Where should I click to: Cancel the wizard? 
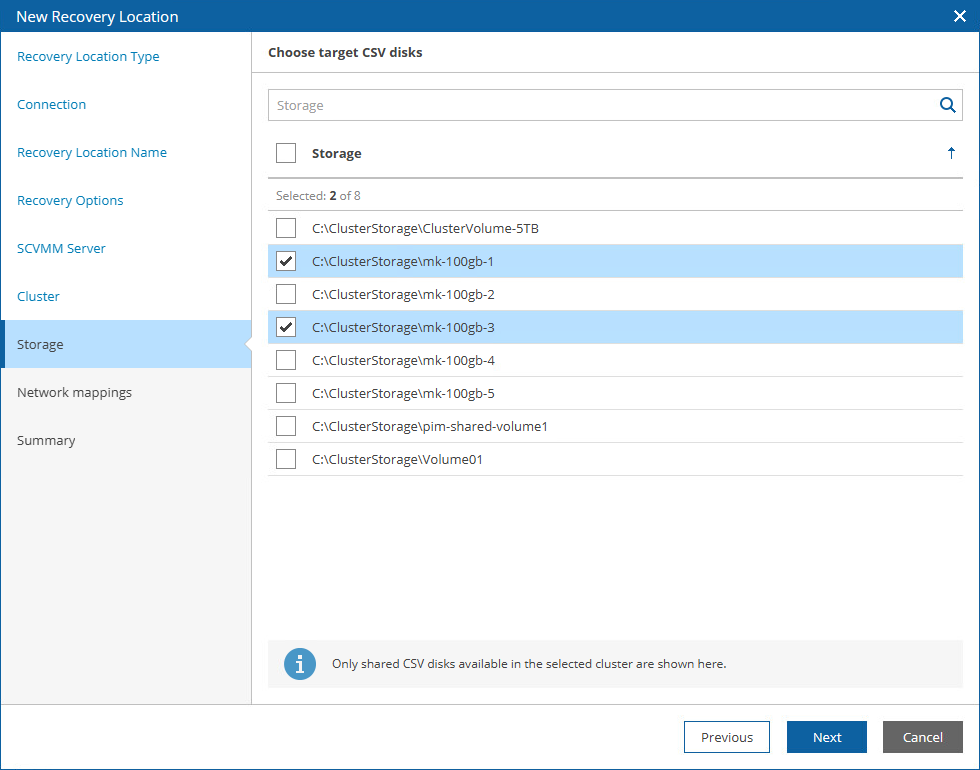point(922,737)
